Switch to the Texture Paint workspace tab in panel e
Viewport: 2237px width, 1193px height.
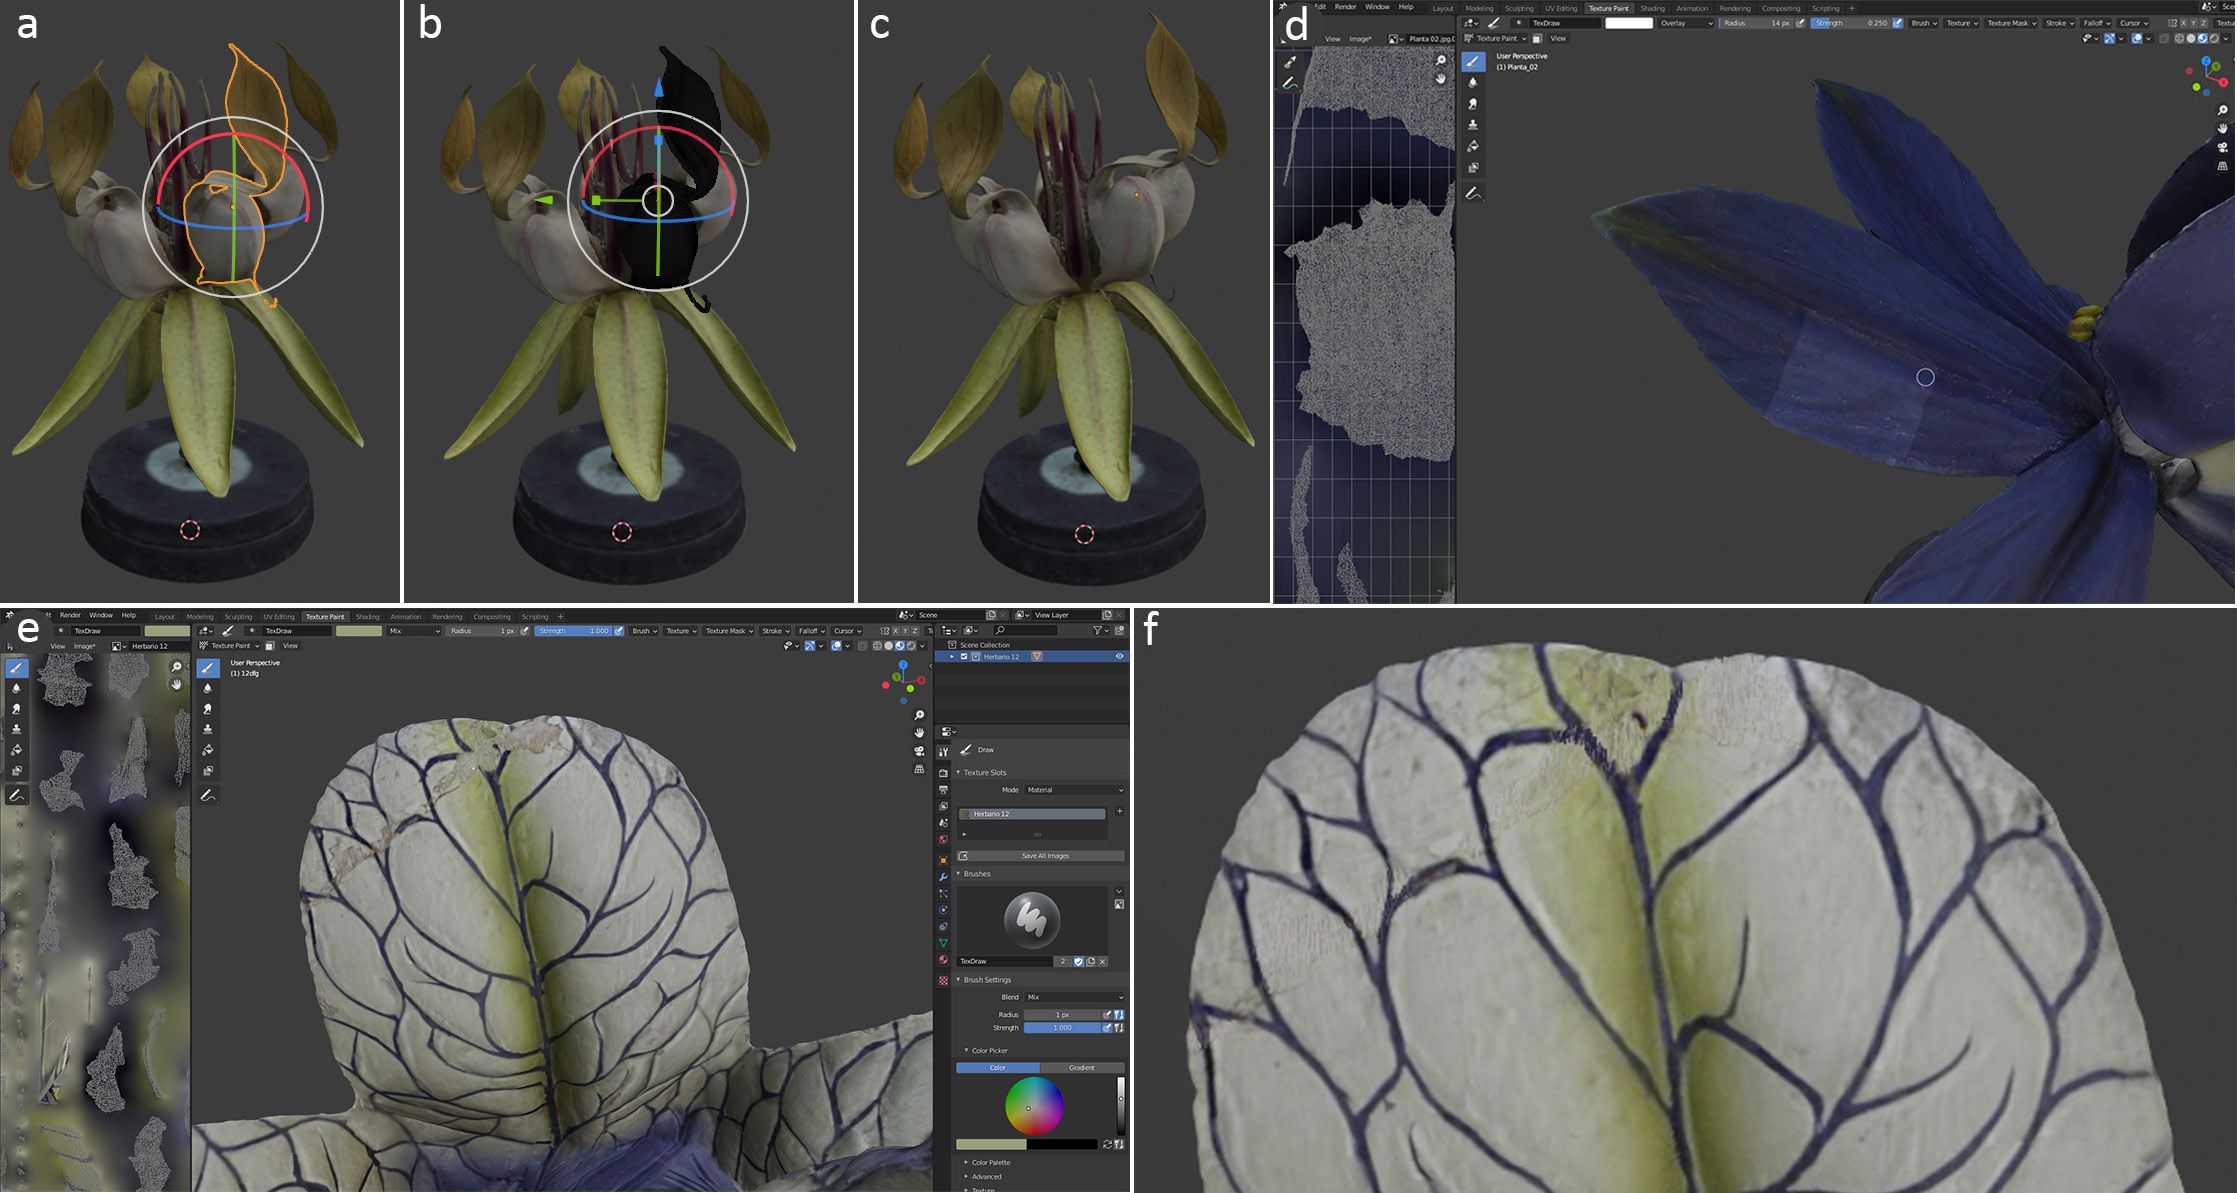324,617
